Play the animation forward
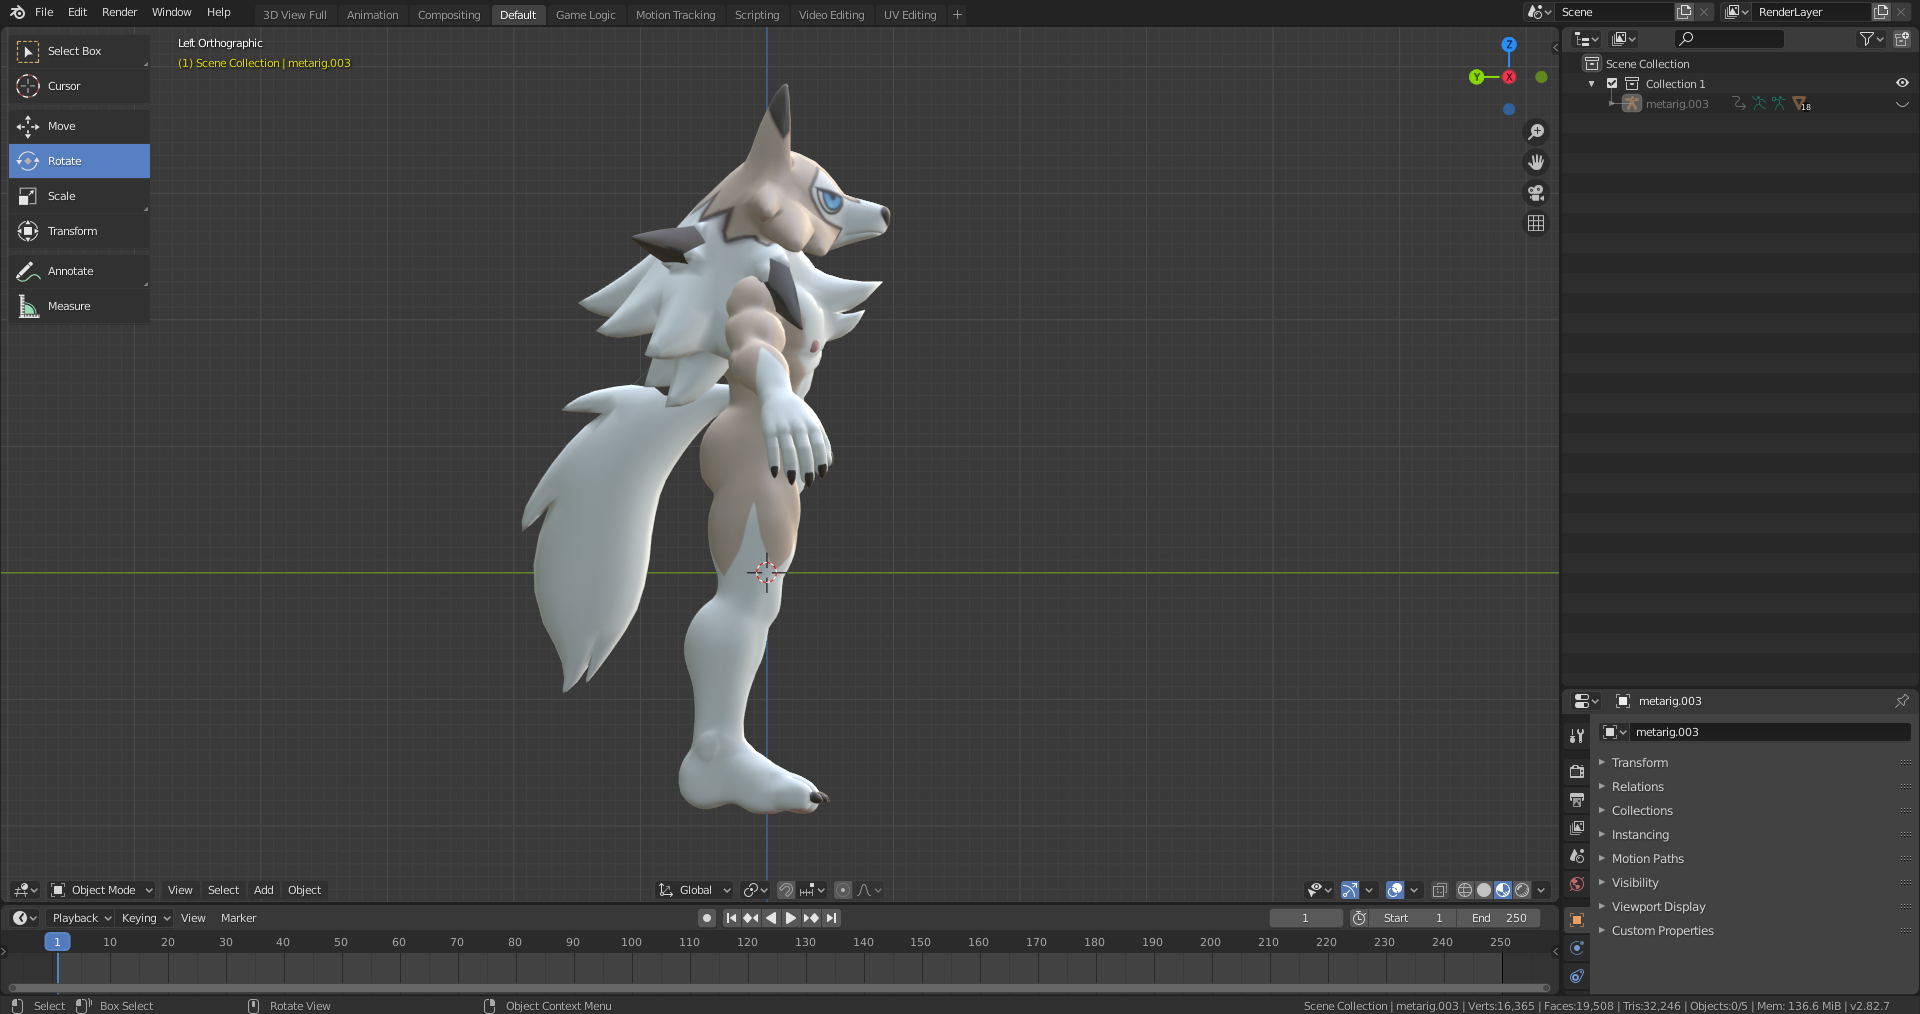Image resolution: width=1920 pixels, height=1014 pixels. coord(791,918)
